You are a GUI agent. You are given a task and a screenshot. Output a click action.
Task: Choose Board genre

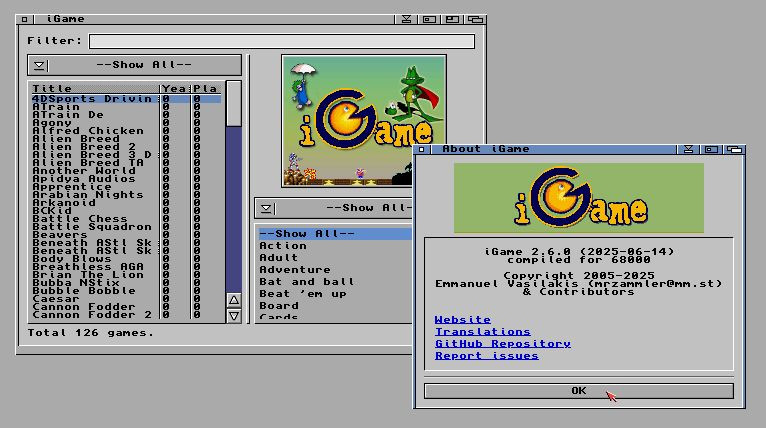pos(335,305)
